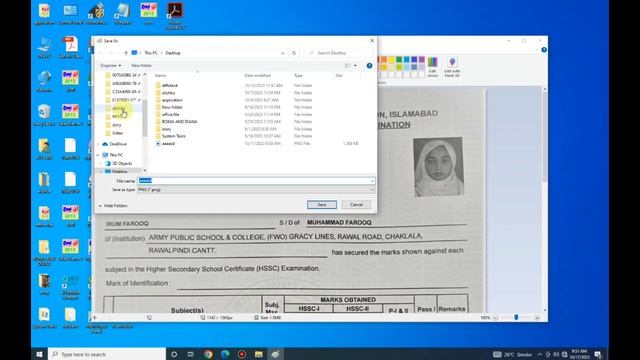Expand the 3D Objects tree node
This screenshot has height=360, width=640.
click(x=101, y=163)
